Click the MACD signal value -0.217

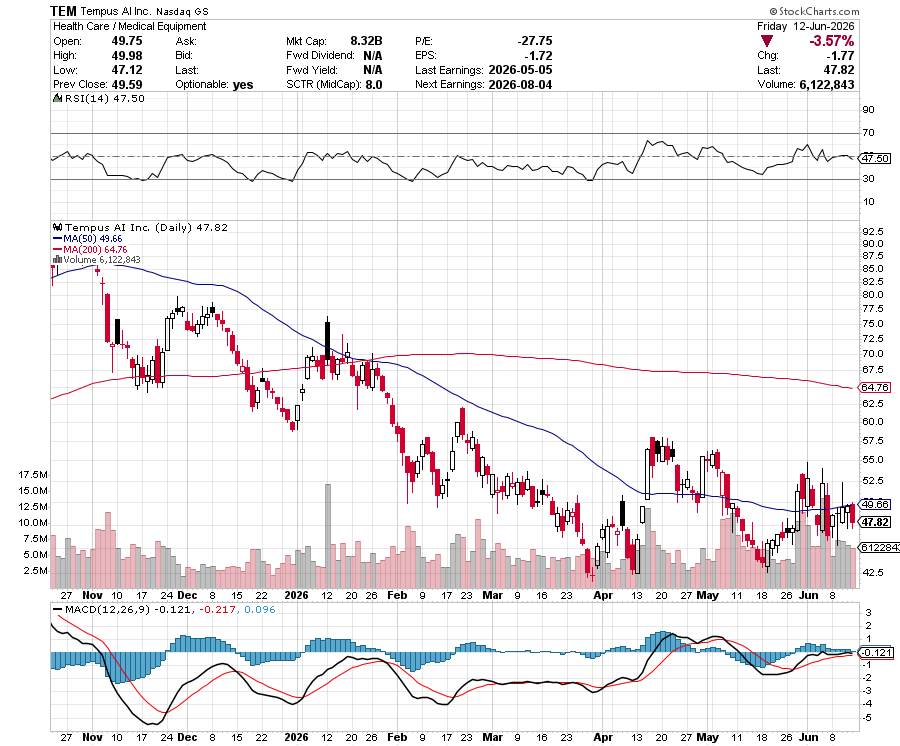tap(216, 609)
